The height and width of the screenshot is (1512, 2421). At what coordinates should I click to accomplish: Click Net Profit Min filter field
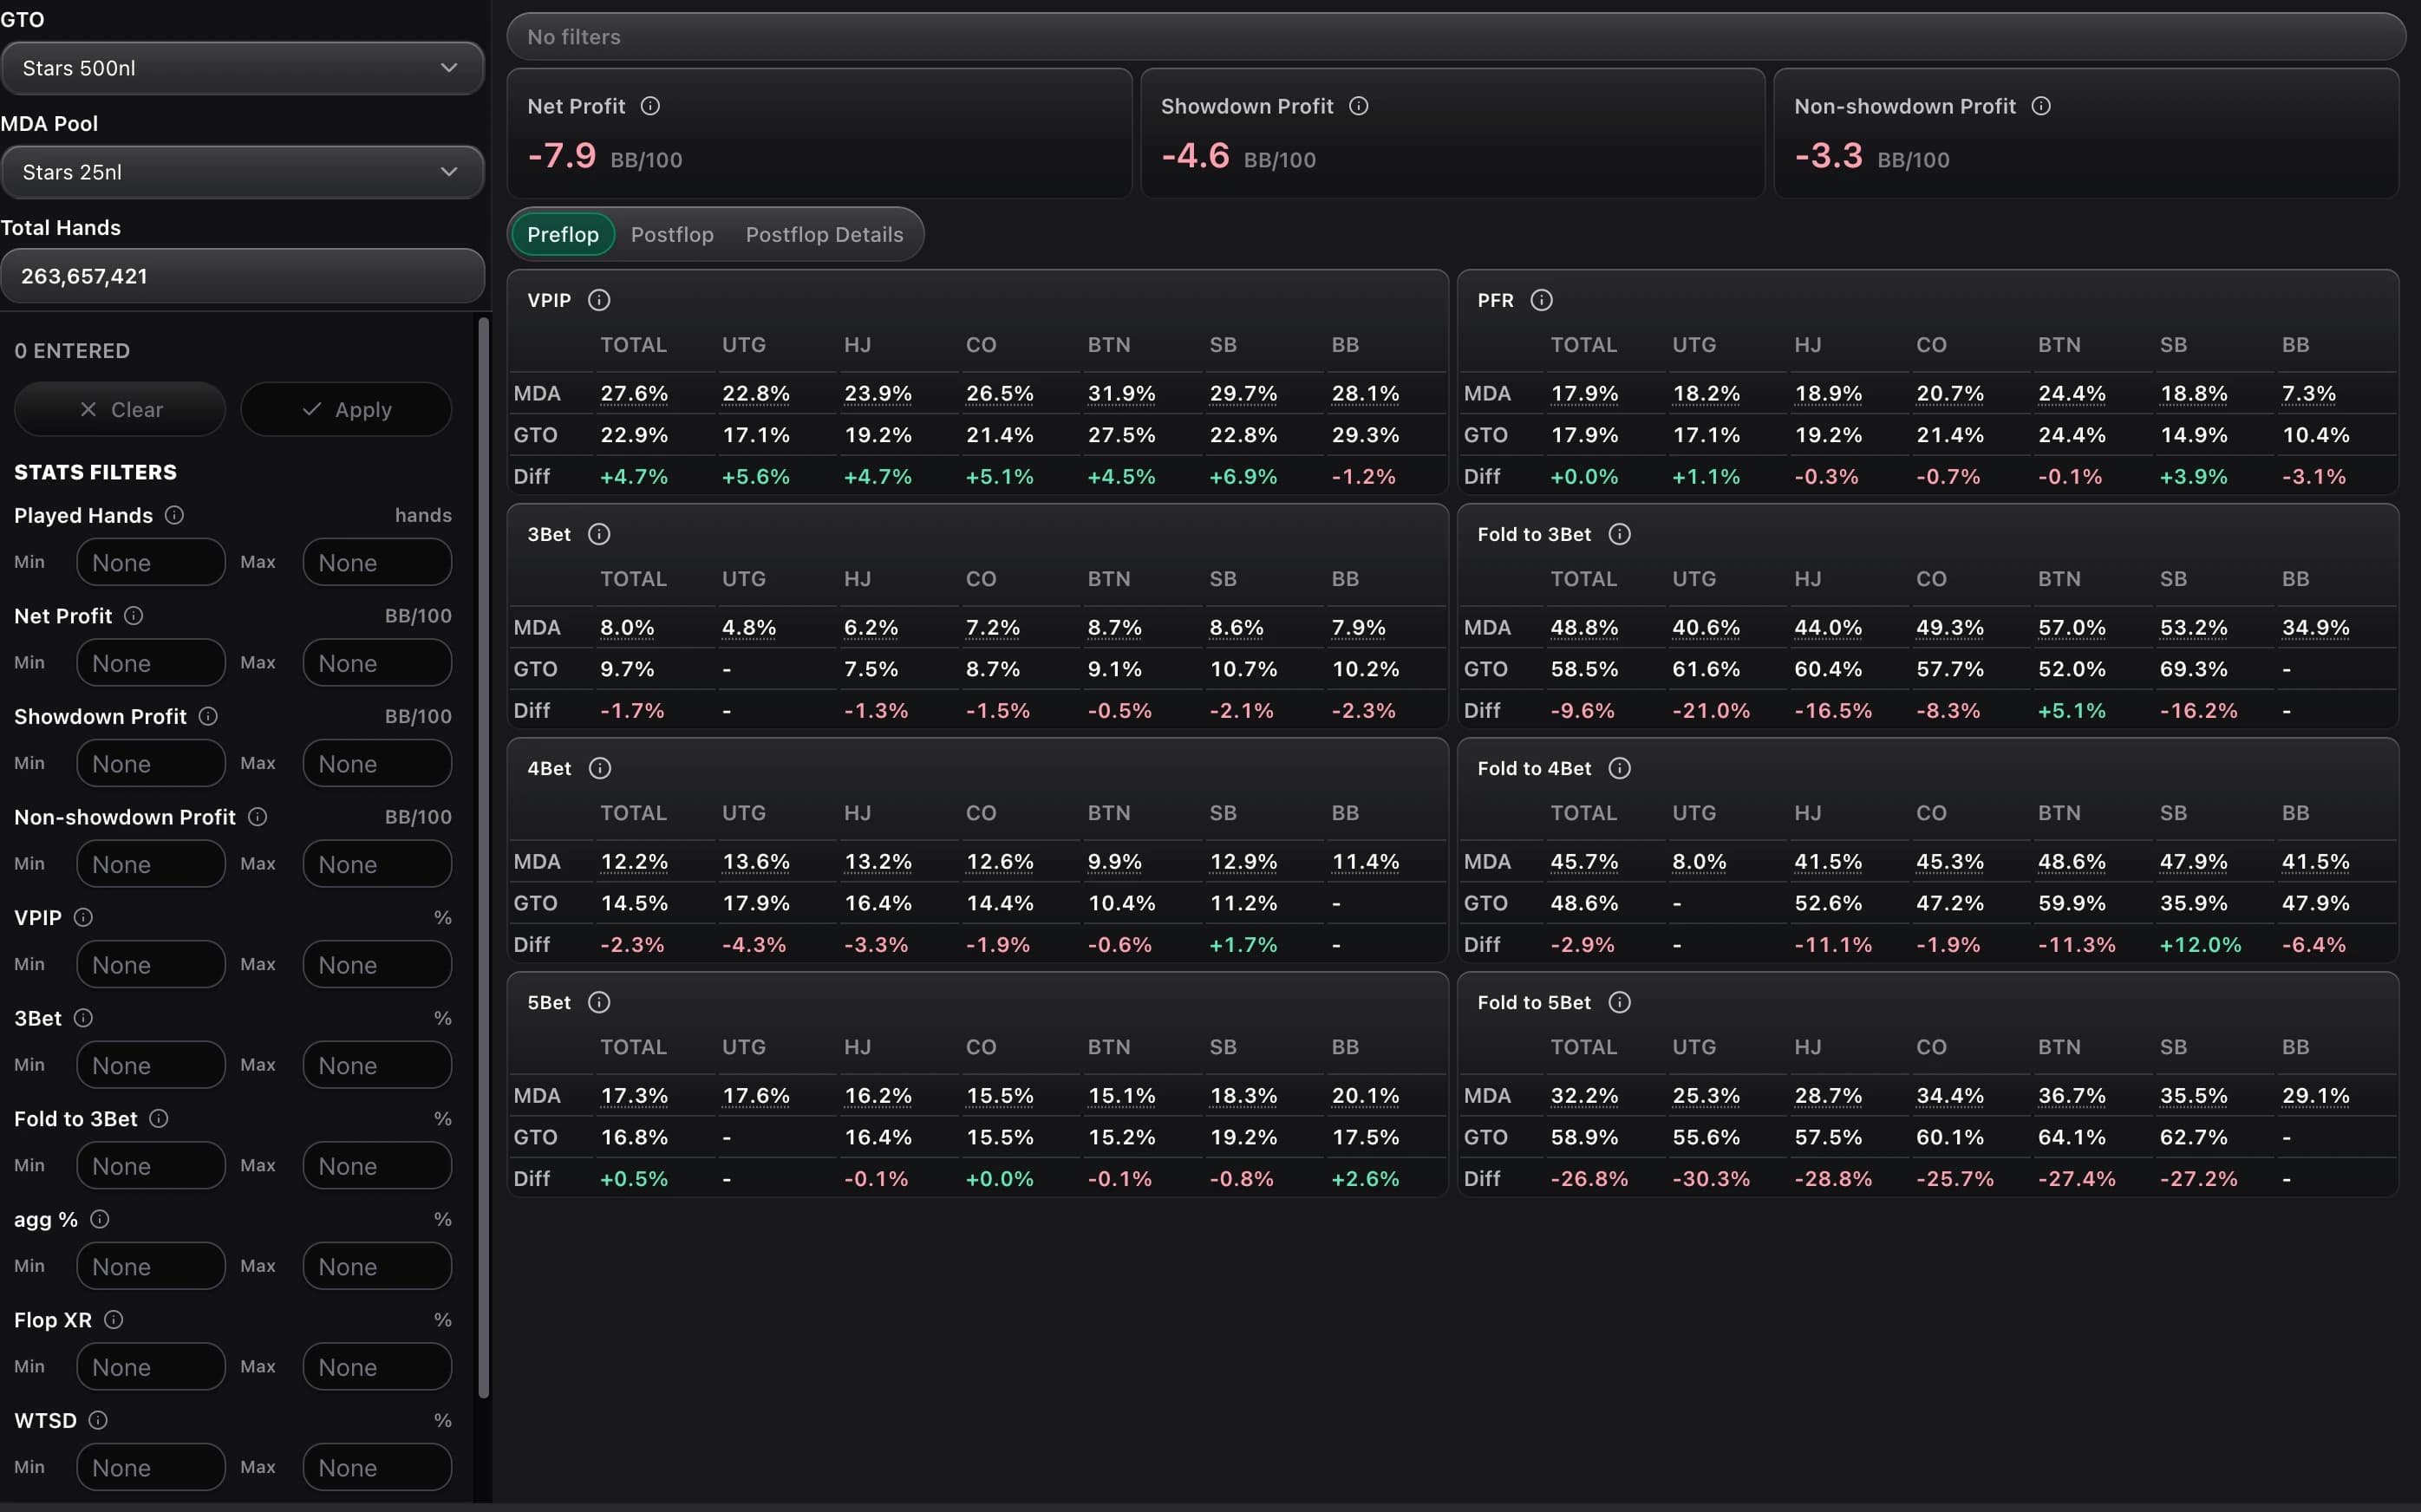click(x=151, y=663)
